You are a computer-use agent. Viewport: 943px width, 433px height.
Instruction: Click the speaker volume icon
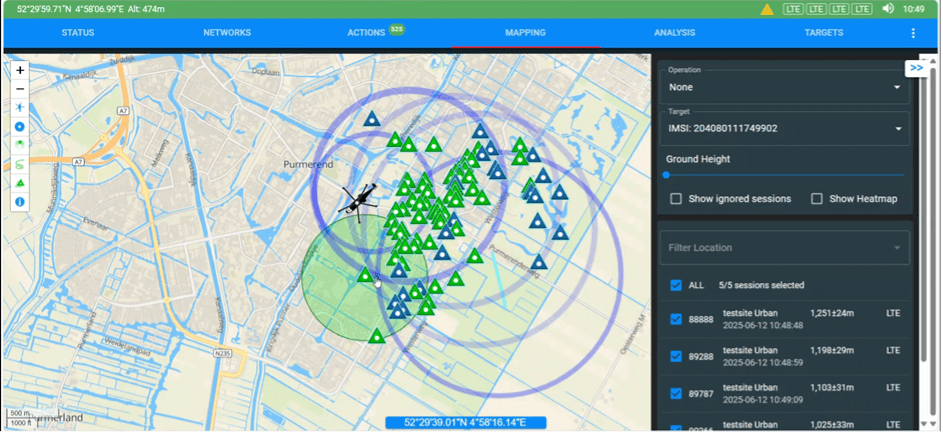888,9
